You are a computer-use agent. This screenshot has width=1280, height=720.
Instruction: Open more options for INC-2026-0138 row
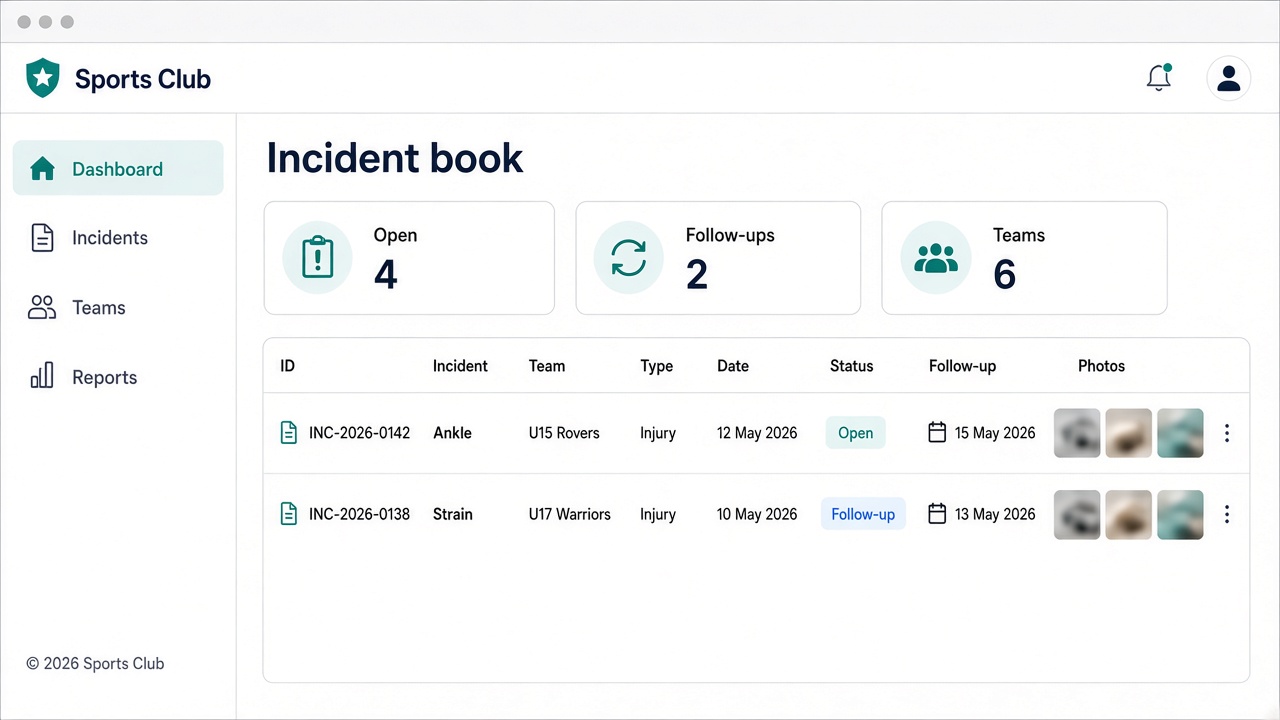pos(1227,514)
